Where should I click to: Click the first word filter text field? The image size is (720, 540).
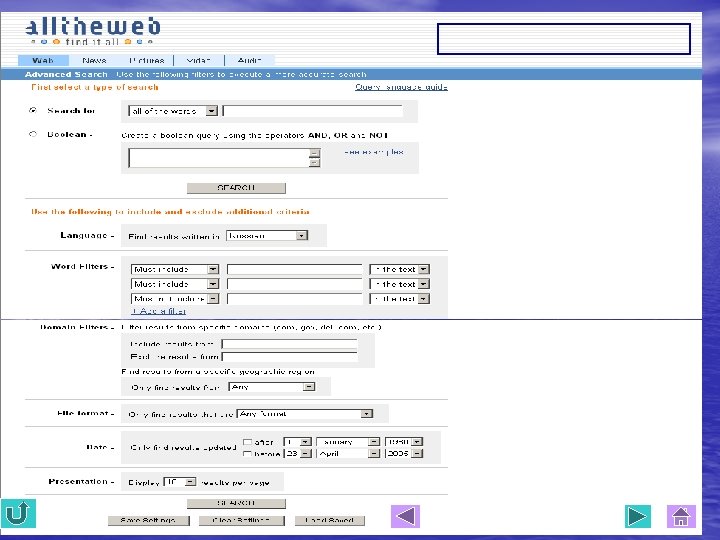tap(294, 270)
